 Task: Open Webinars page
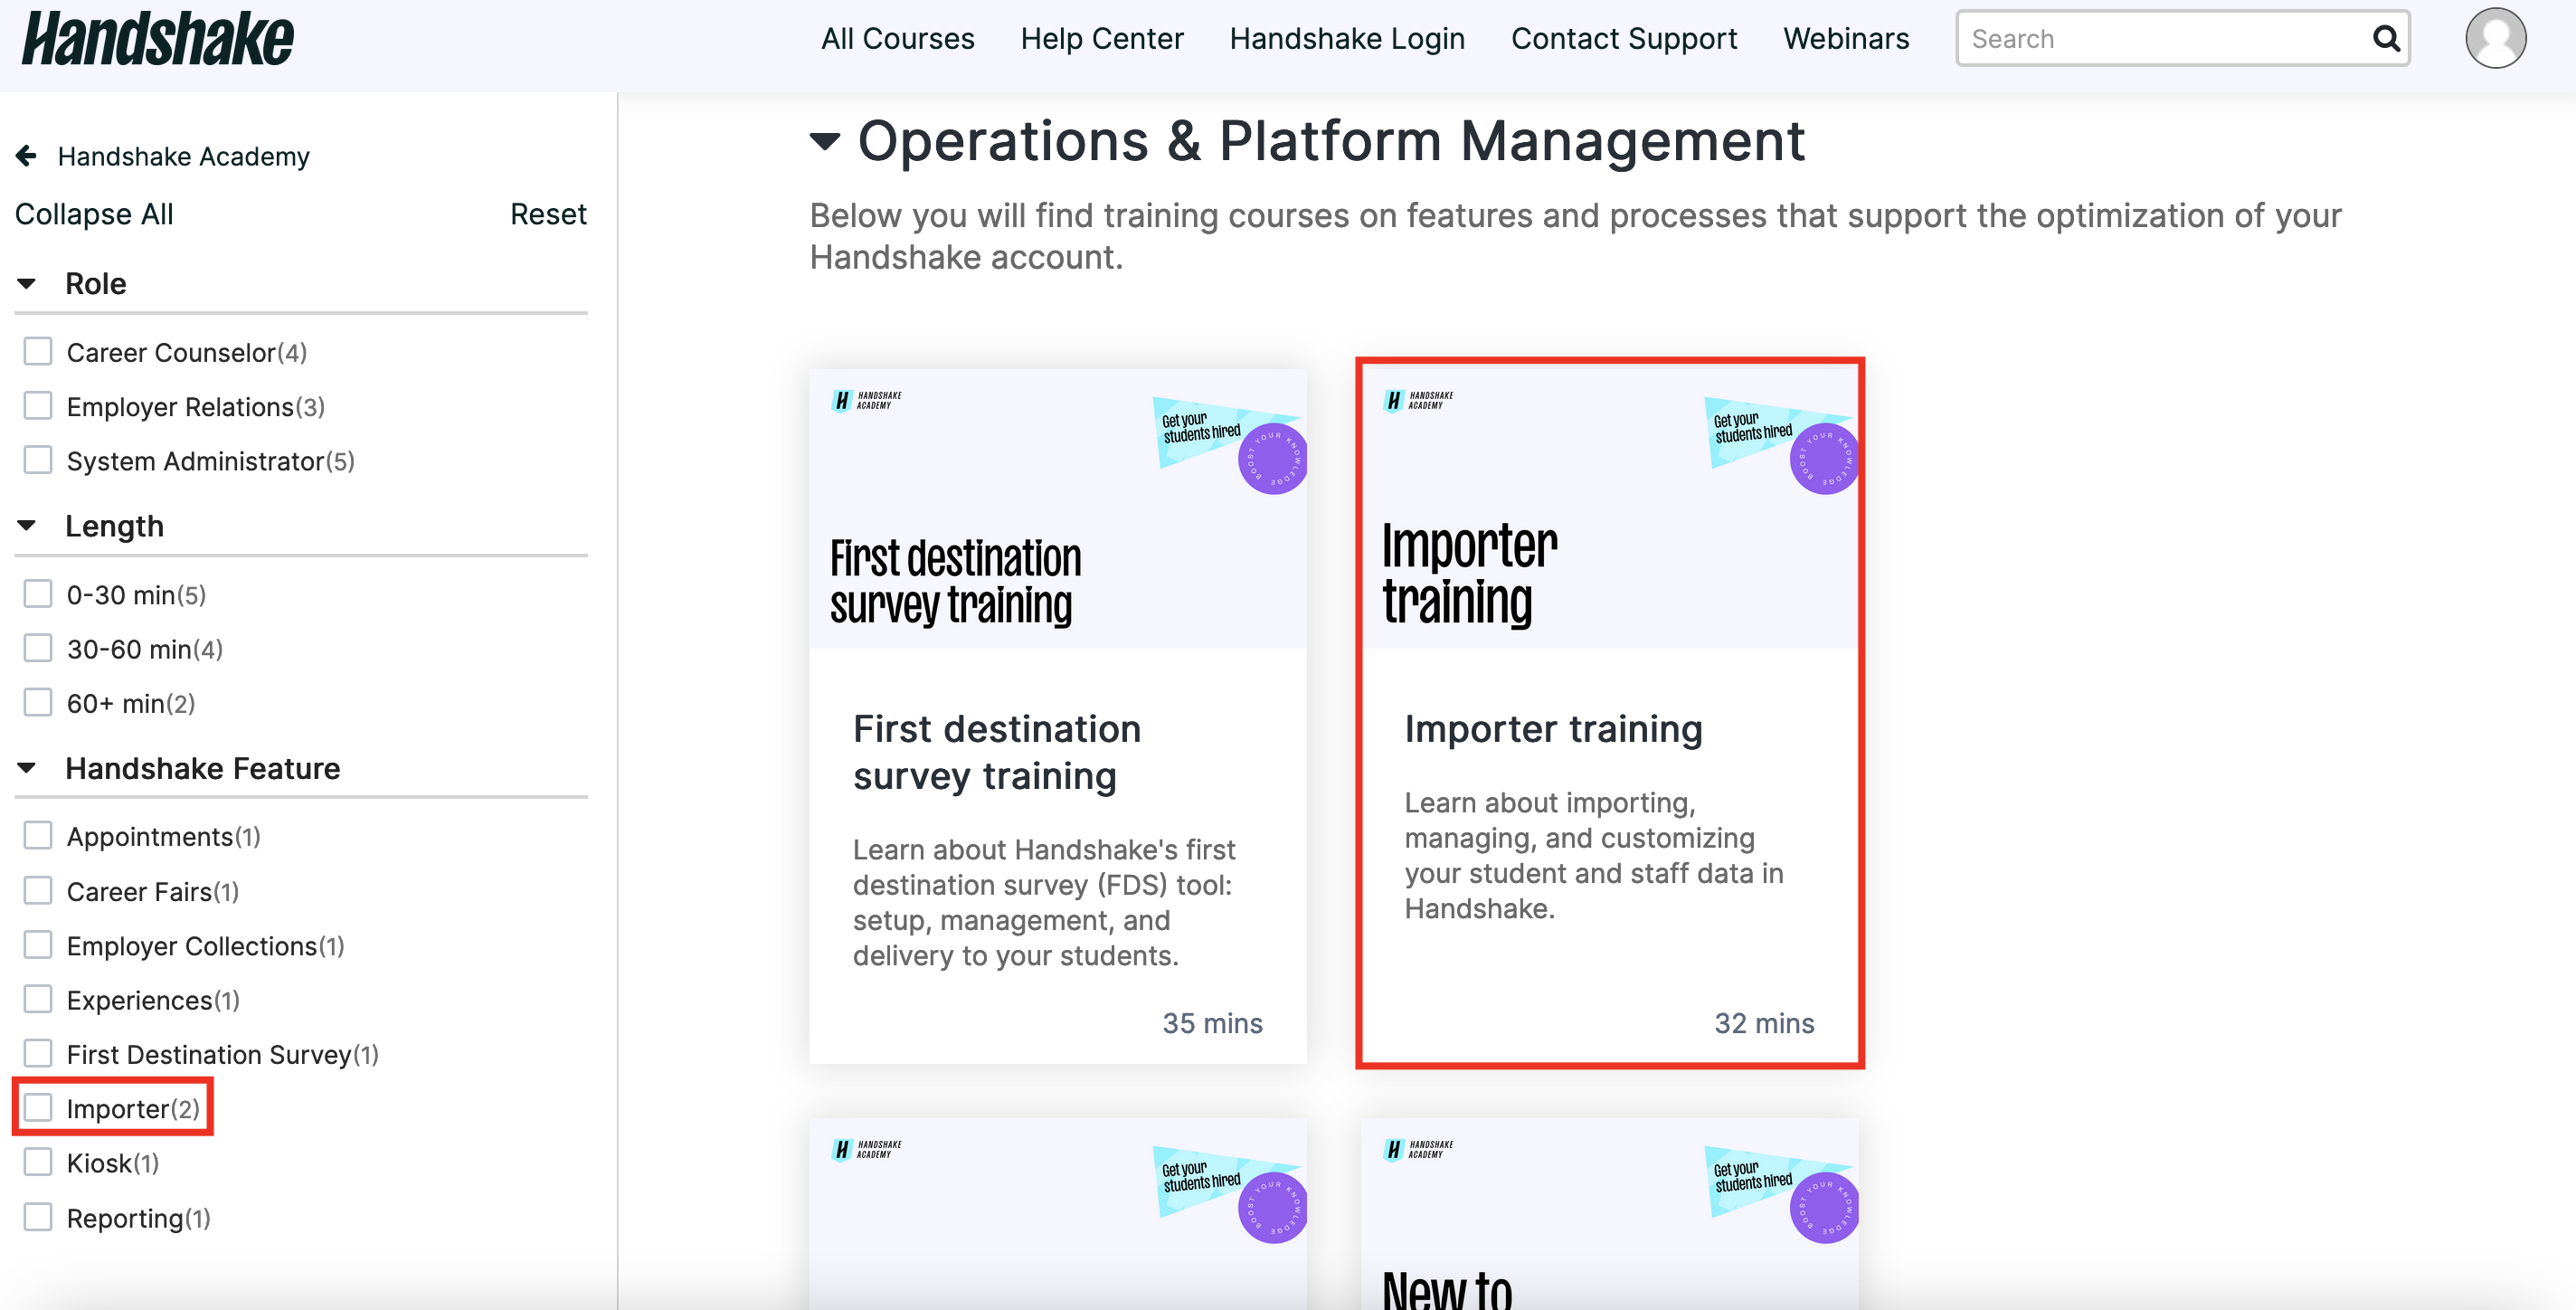click(x=1845, y=39)
